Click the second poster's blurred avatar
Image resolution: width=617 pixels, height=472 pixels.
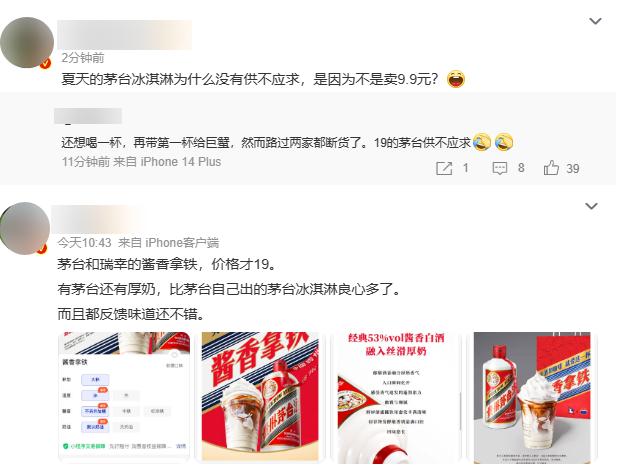pos(25,229)
